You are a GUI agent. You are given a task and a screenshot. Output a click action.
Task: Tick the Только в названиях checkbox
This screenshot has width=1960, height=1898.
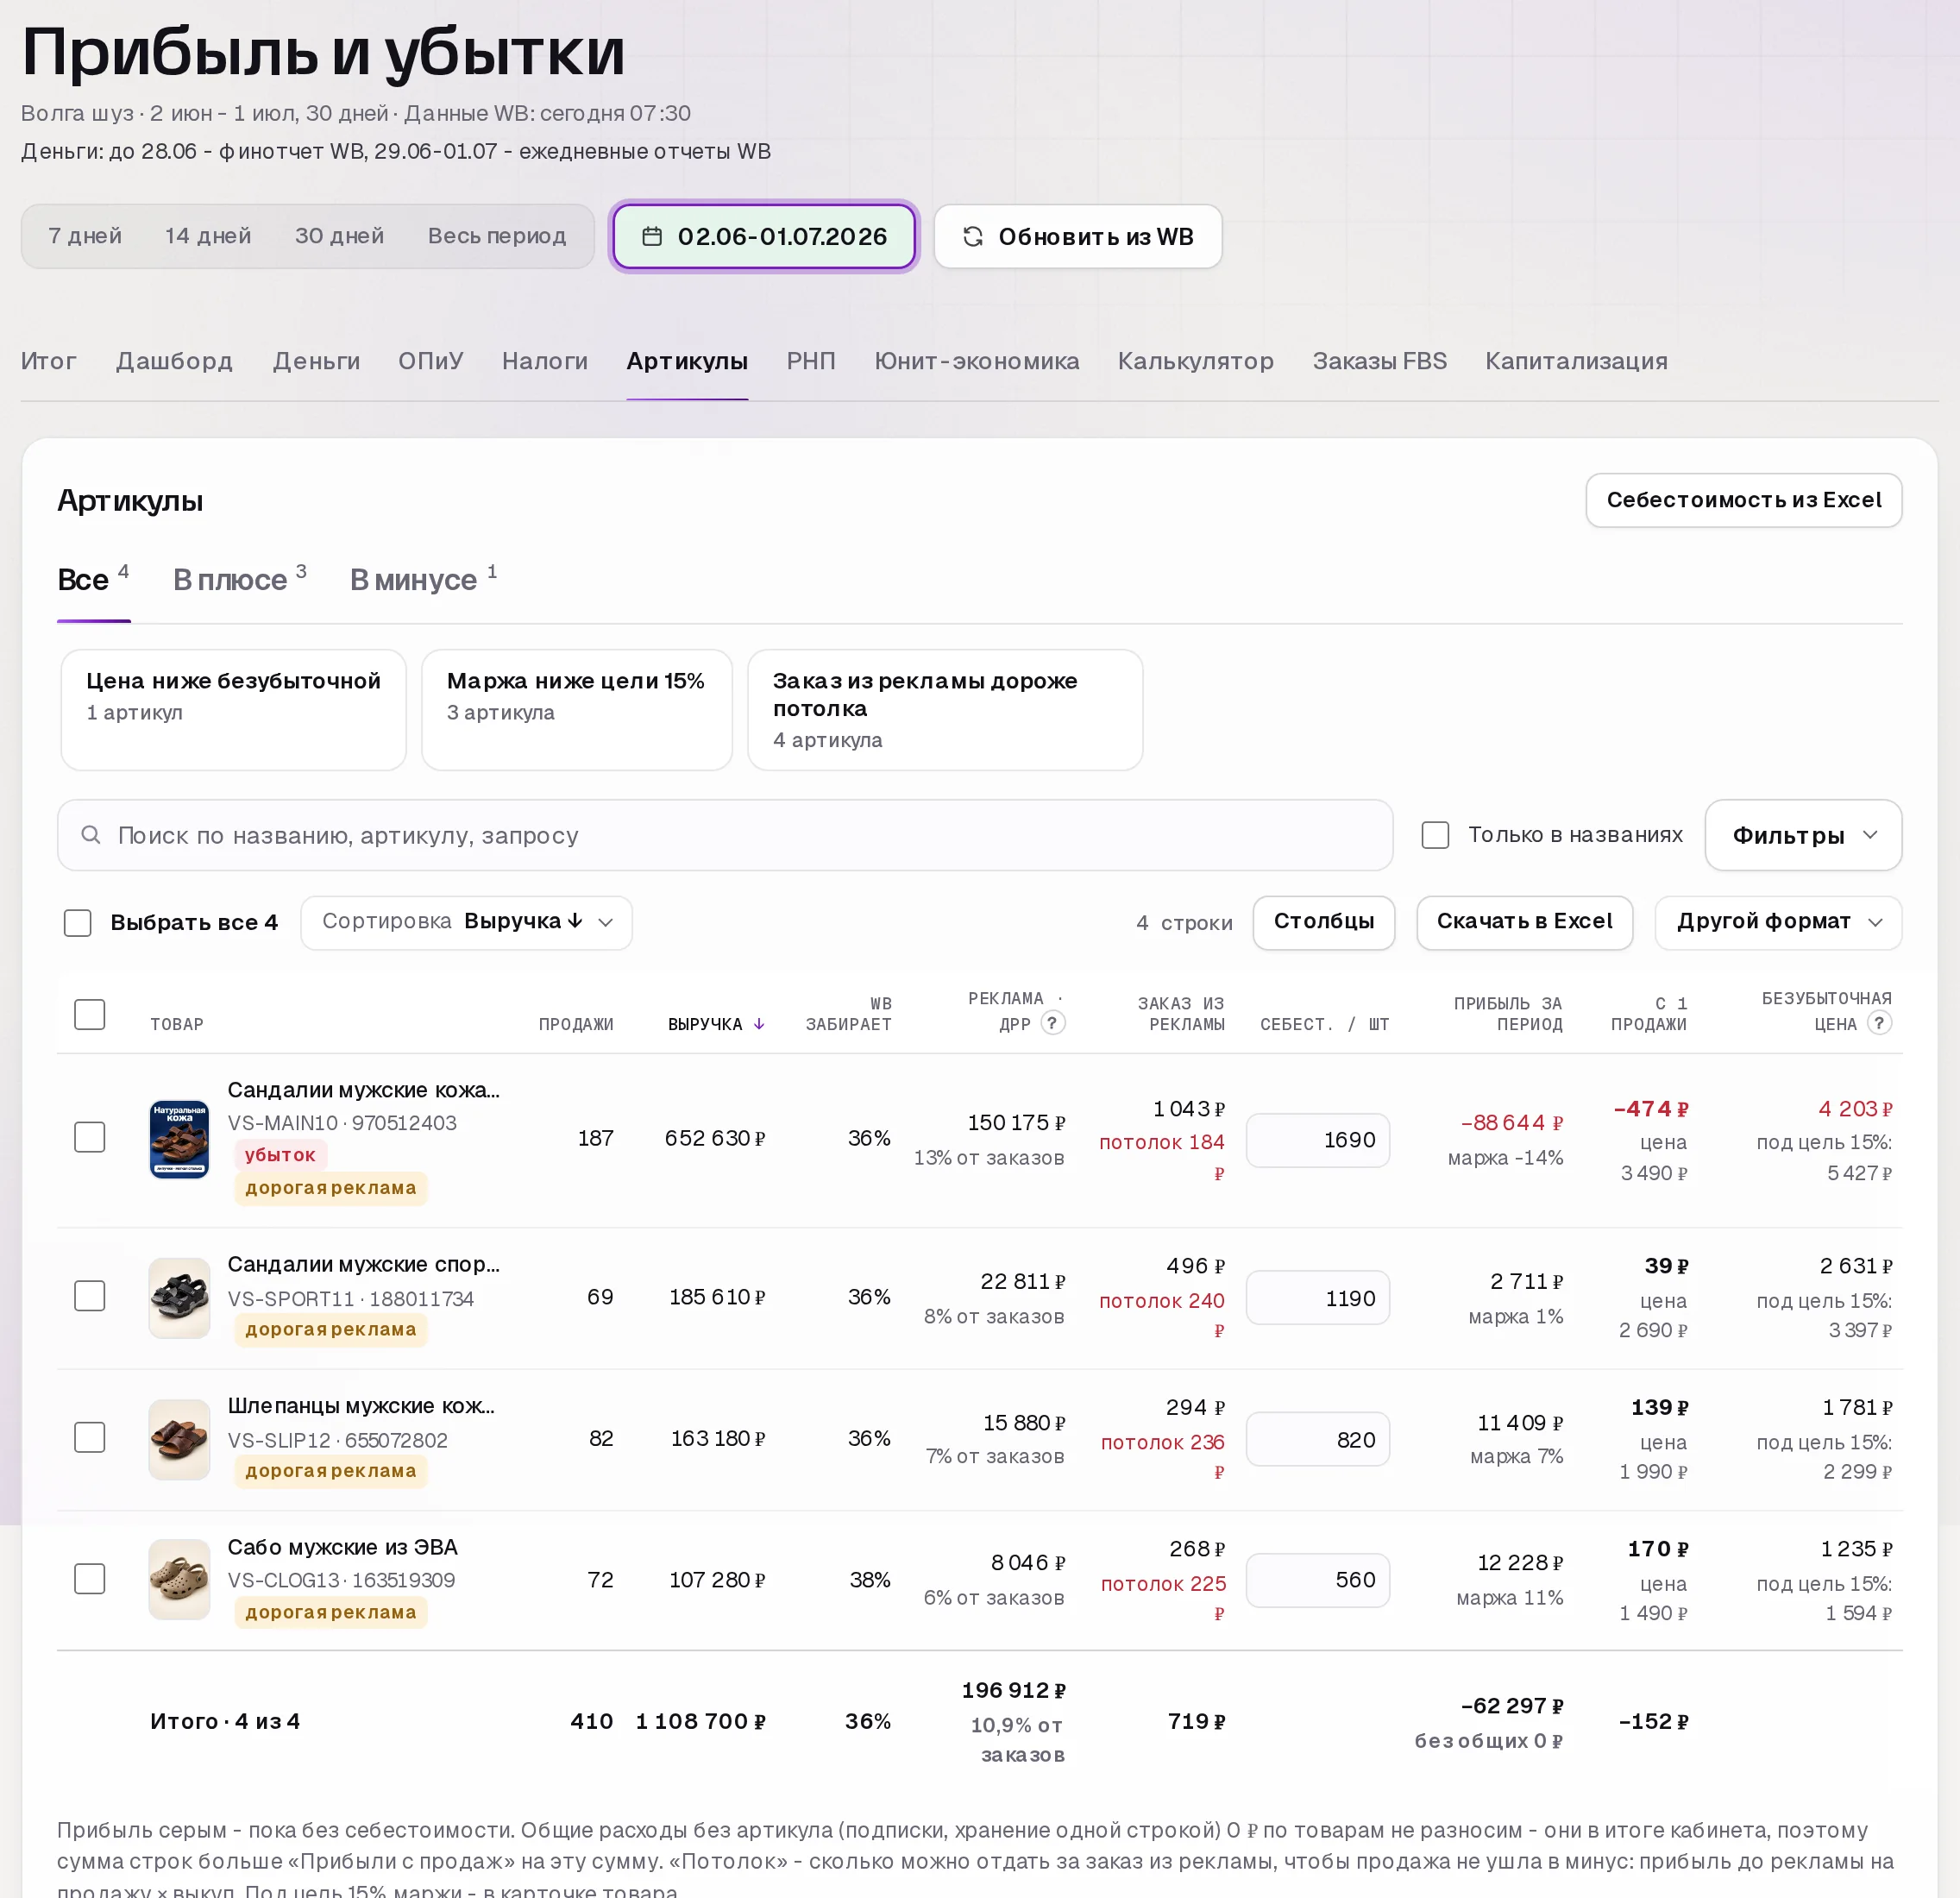pos(1435,835)
